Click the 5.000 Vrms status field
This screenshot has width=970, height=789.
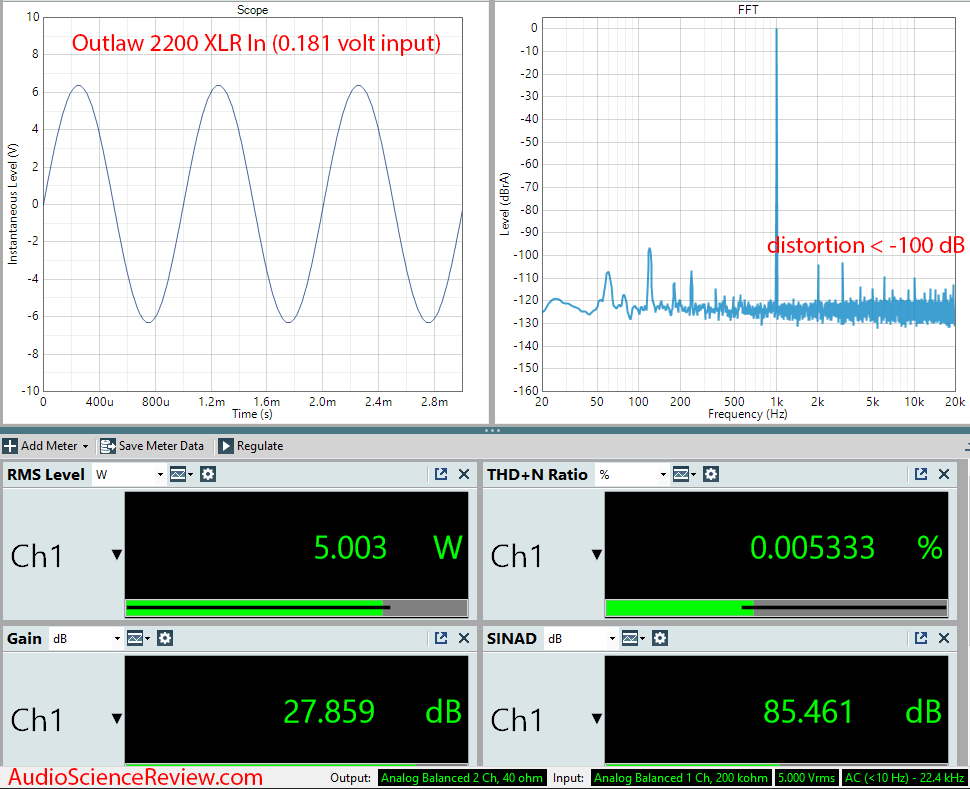click(x=807, y=778)
